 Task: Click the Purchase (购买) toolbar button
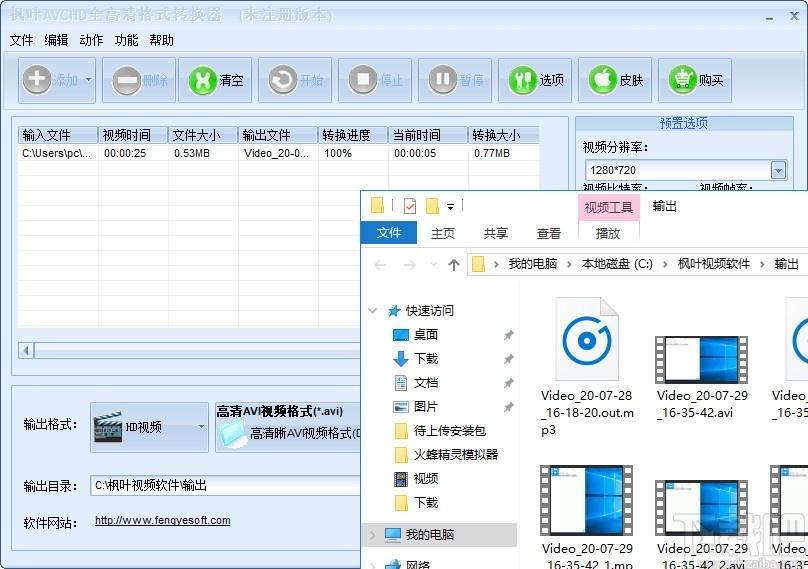coord(695,80)
